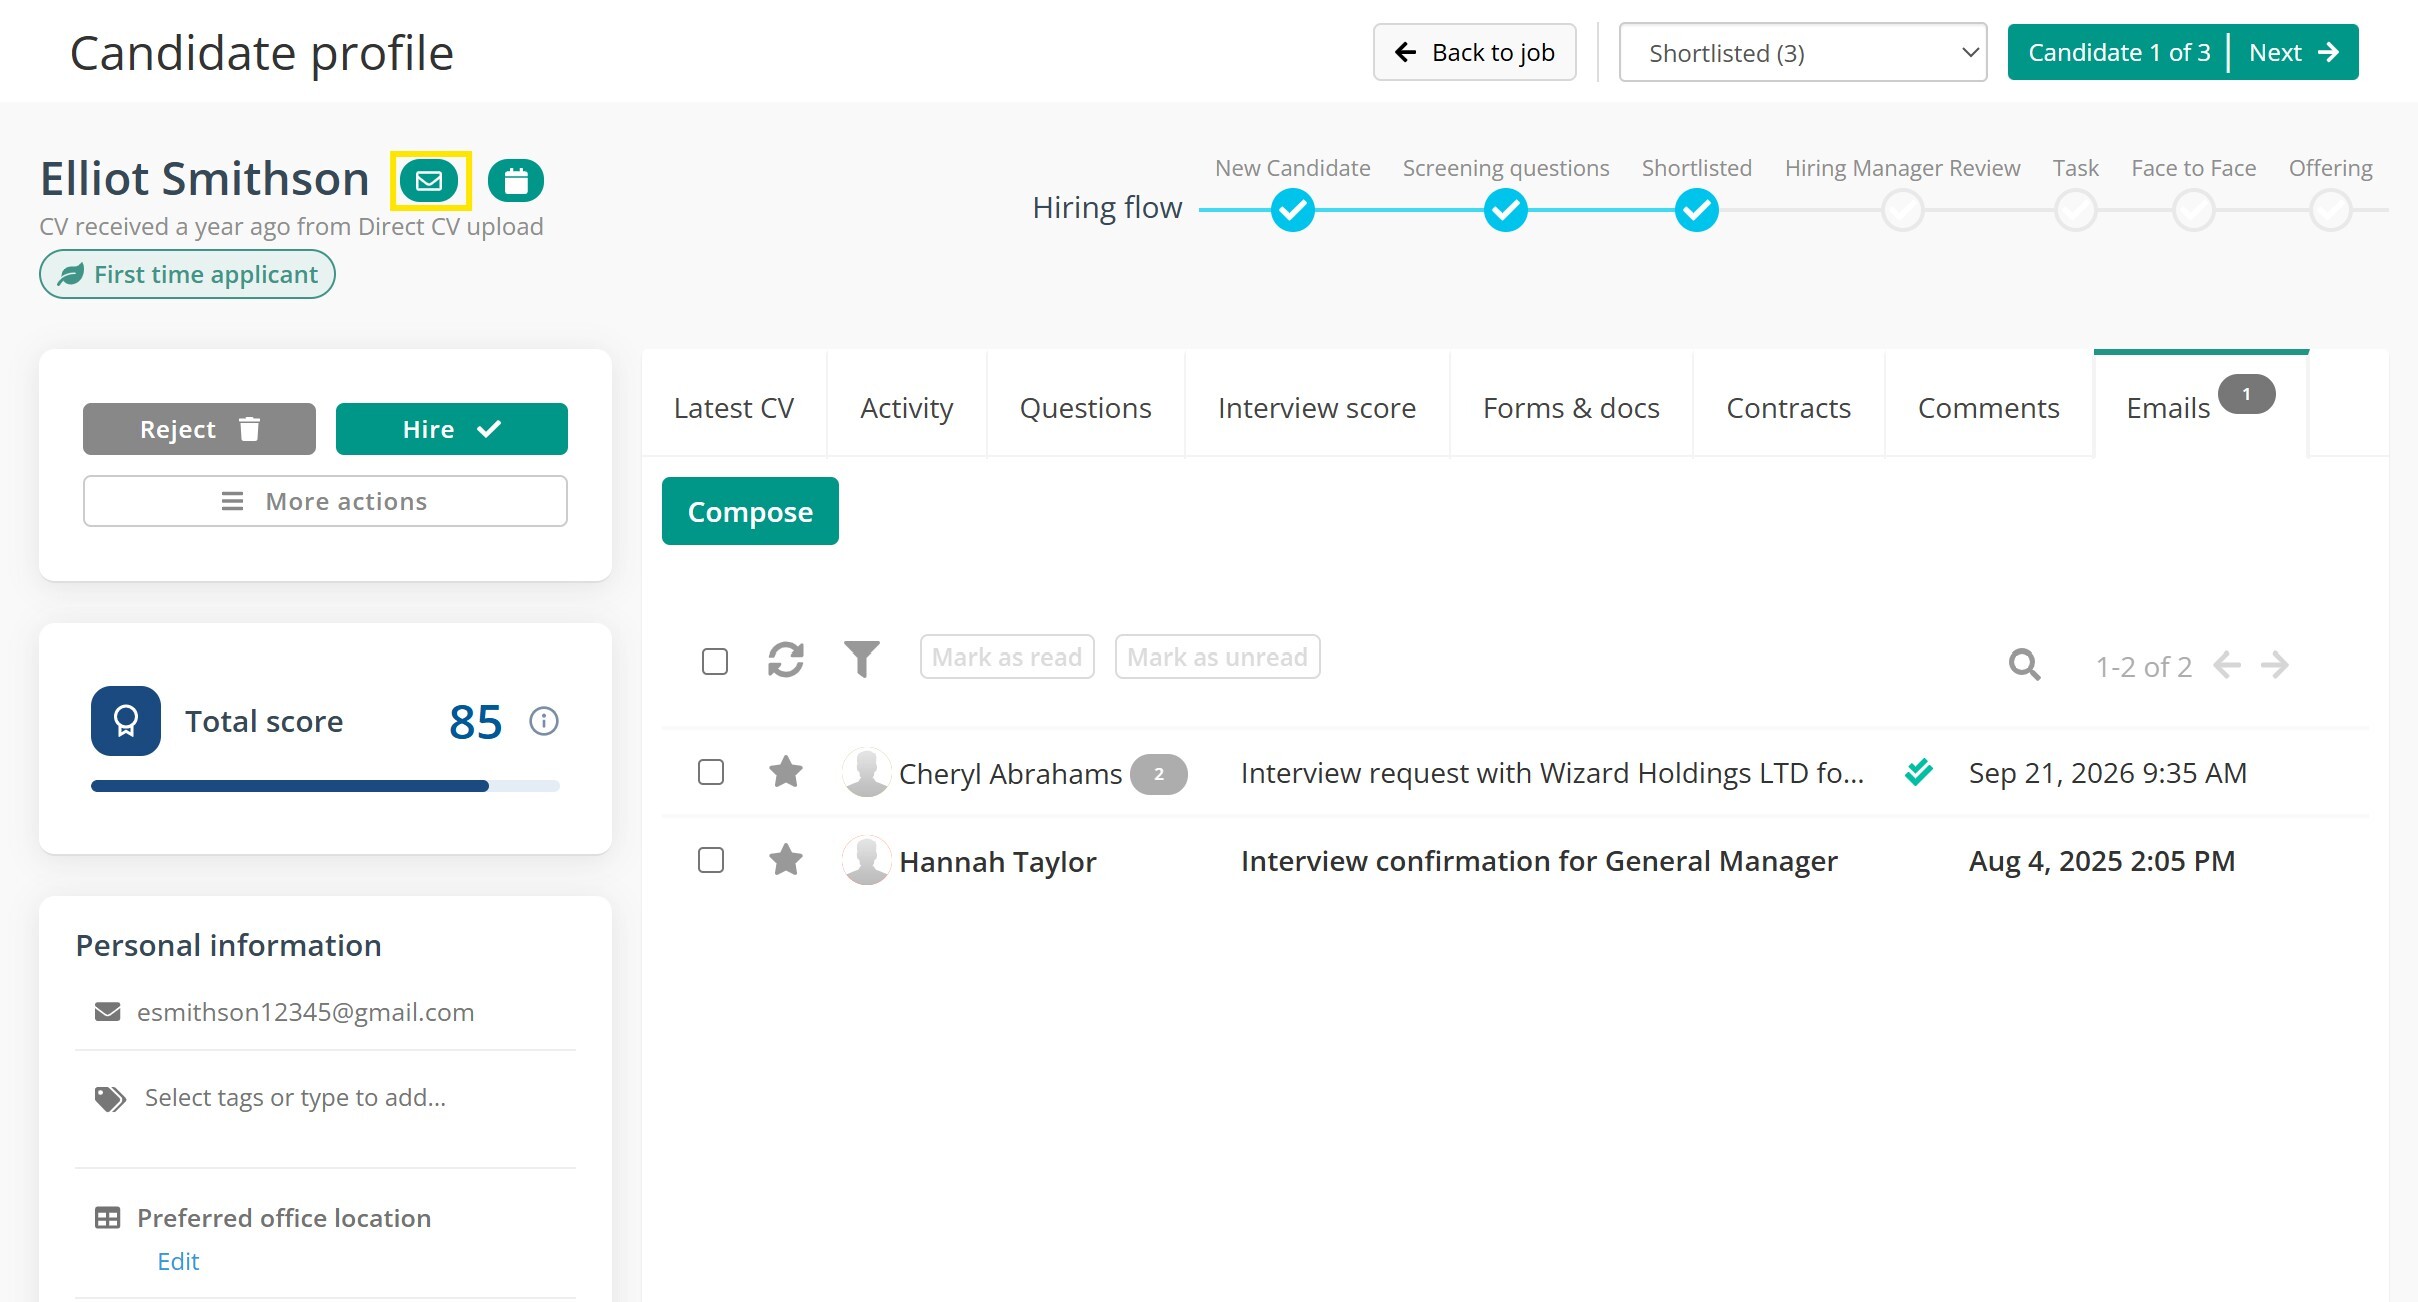Click the Candidate 1 of 3 label
The width and height of the screenshot is (2418, 1302).
point(2119,52)
